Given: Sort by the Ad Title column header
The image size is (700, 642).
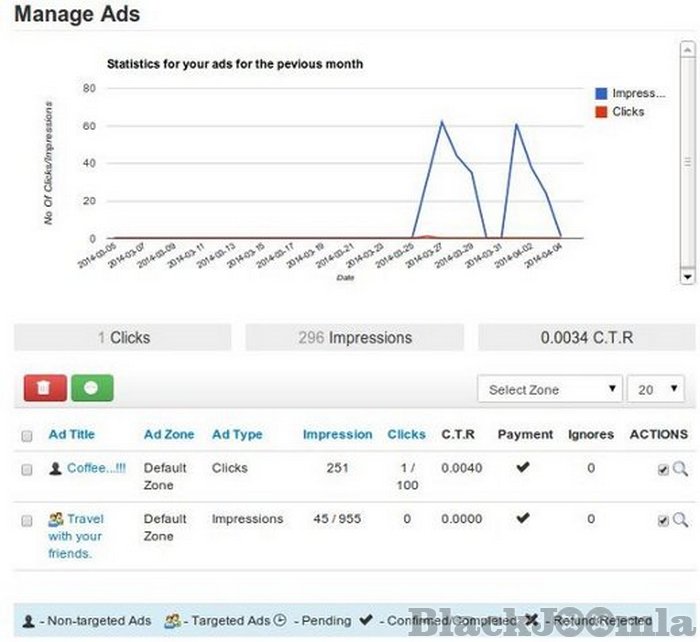Looking at the screenshot, I should 72,435.
